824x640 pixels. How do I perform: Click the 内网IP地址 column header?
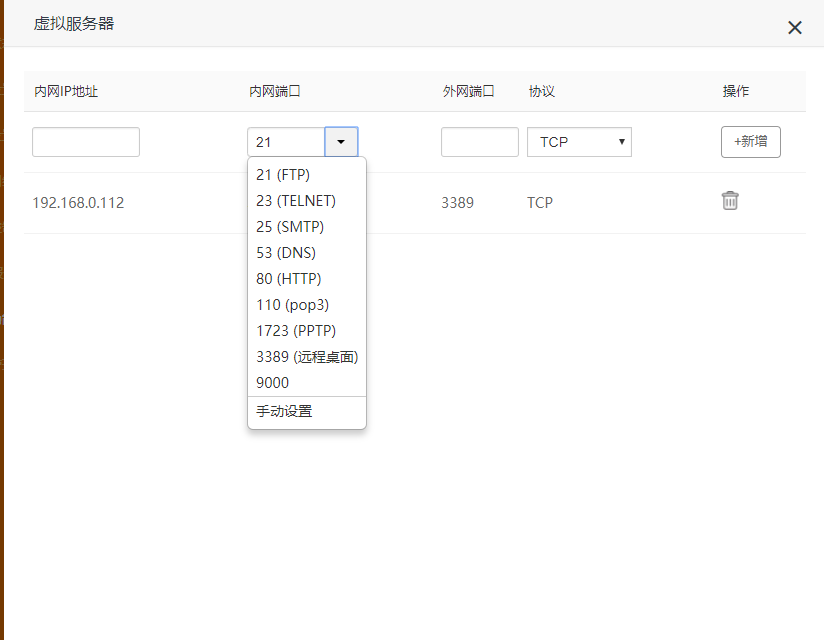66,91
